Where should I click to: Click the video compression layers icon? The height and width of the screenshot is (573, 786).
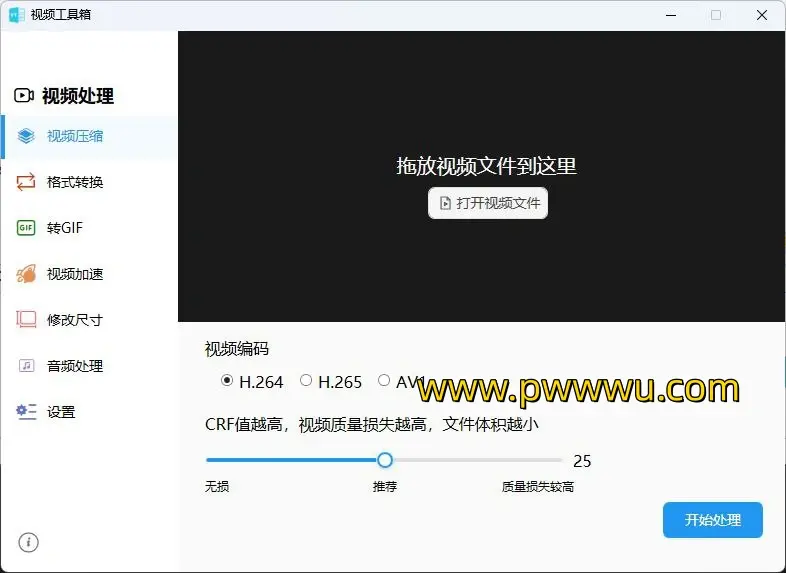point(26,136)
